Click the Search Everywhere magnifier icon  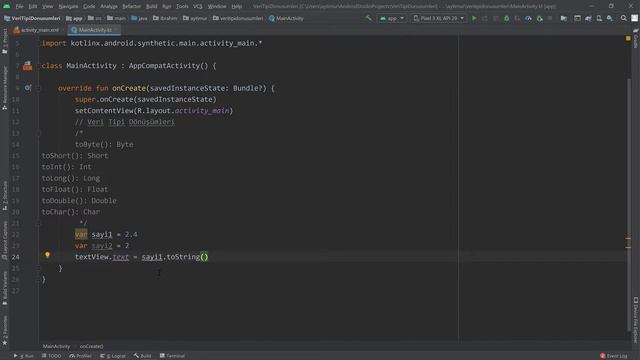tap(623, 18)
